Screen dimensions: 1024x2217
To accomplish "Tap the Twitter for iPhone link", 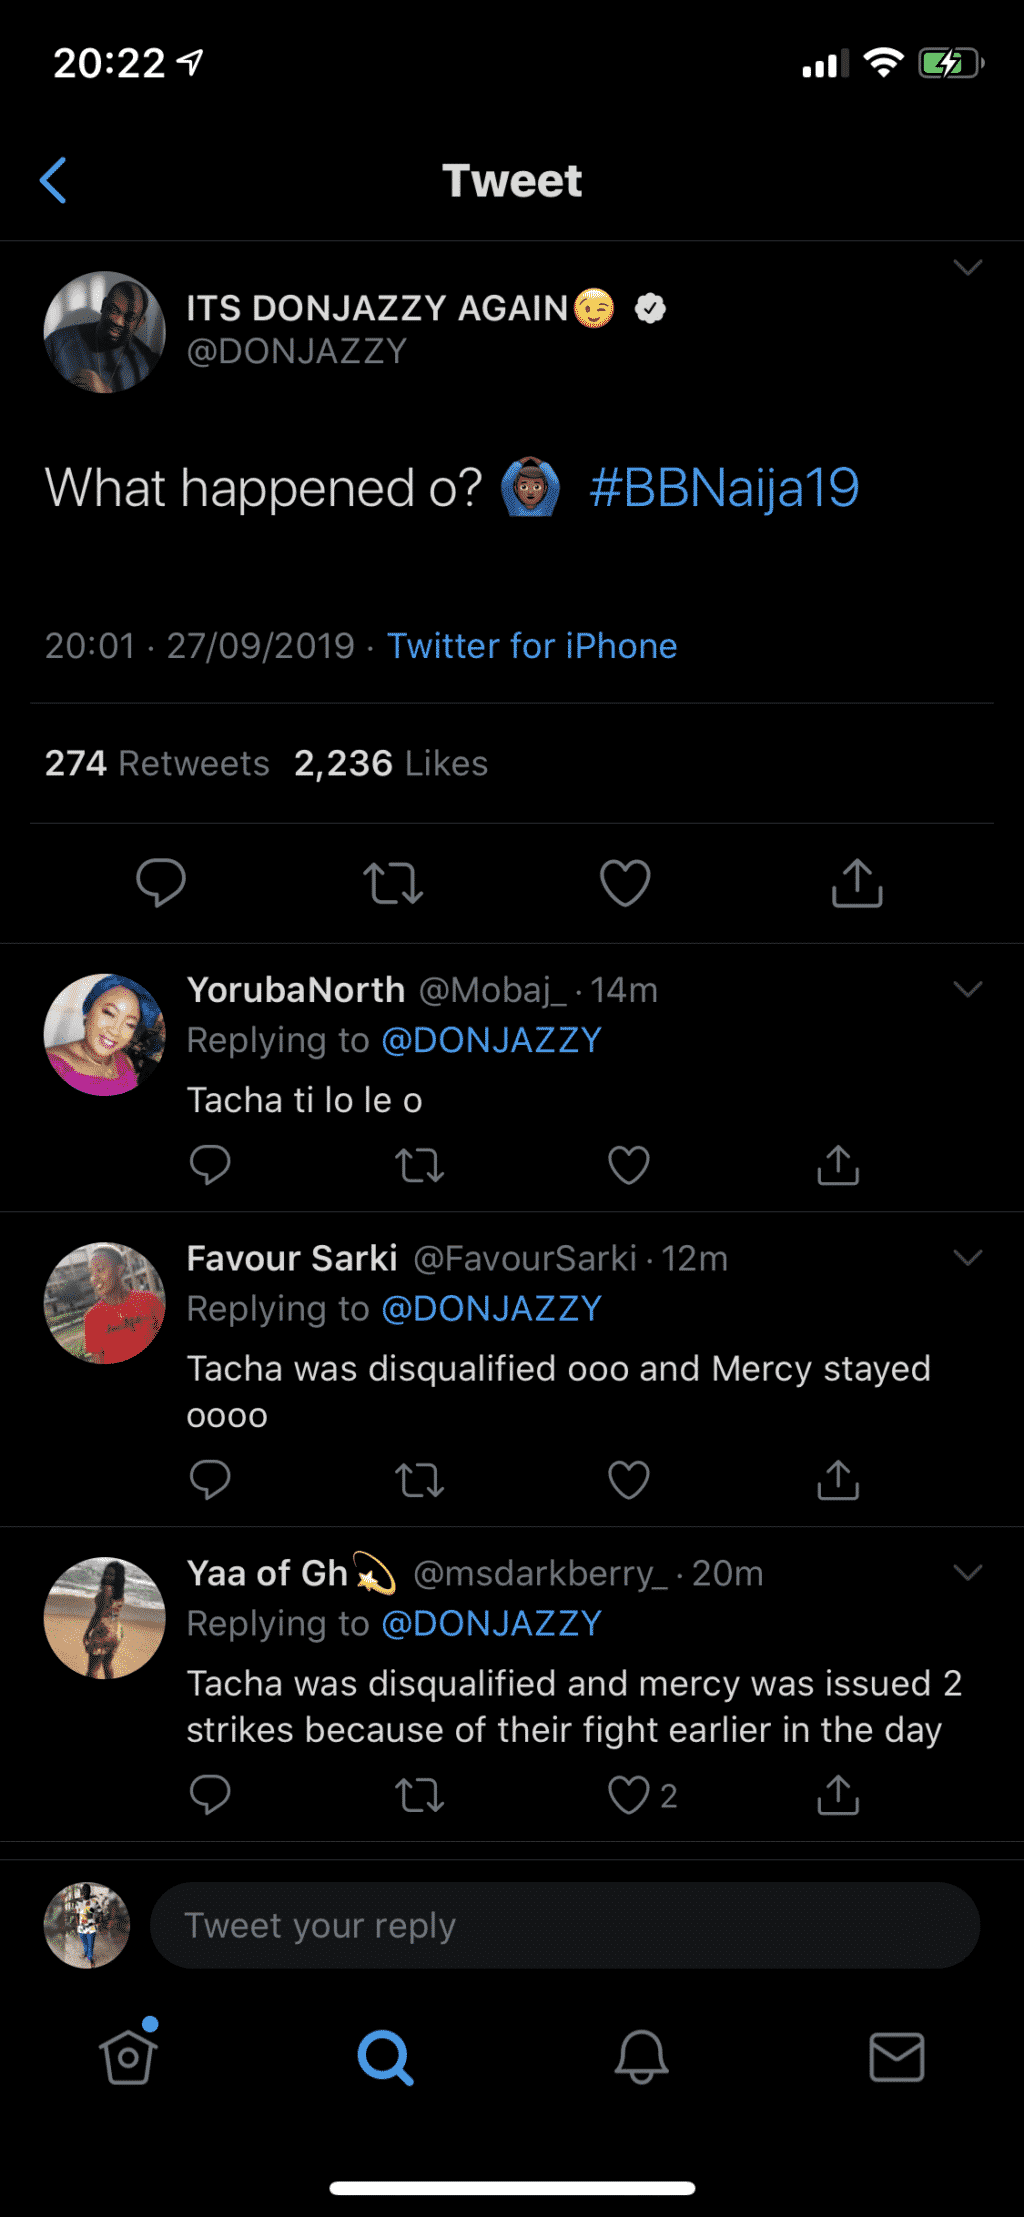I will pyautogui.click(x=532, y=646).
